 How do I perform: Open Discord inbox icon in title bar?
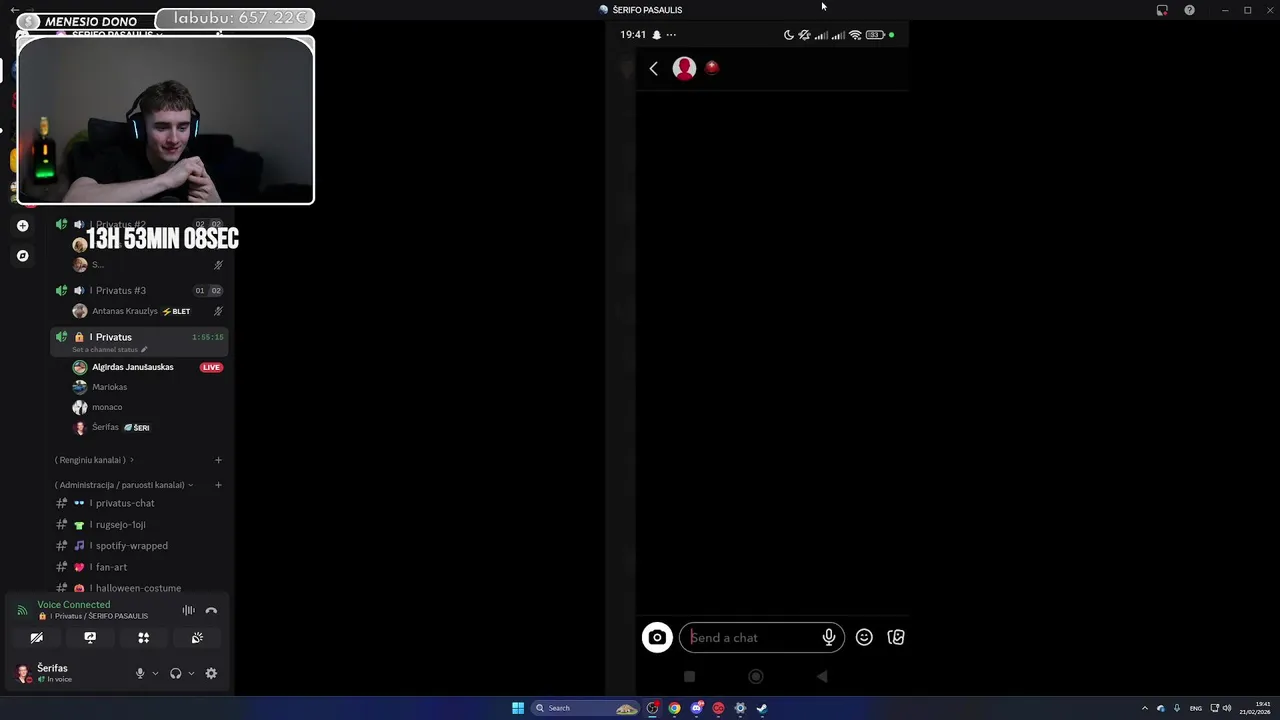(x=1162, y=10)
